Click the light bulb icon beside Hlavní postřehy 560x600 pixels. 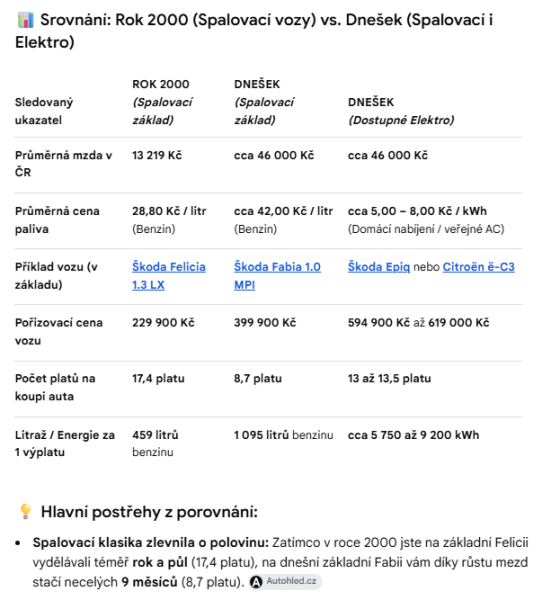(25, 511)
